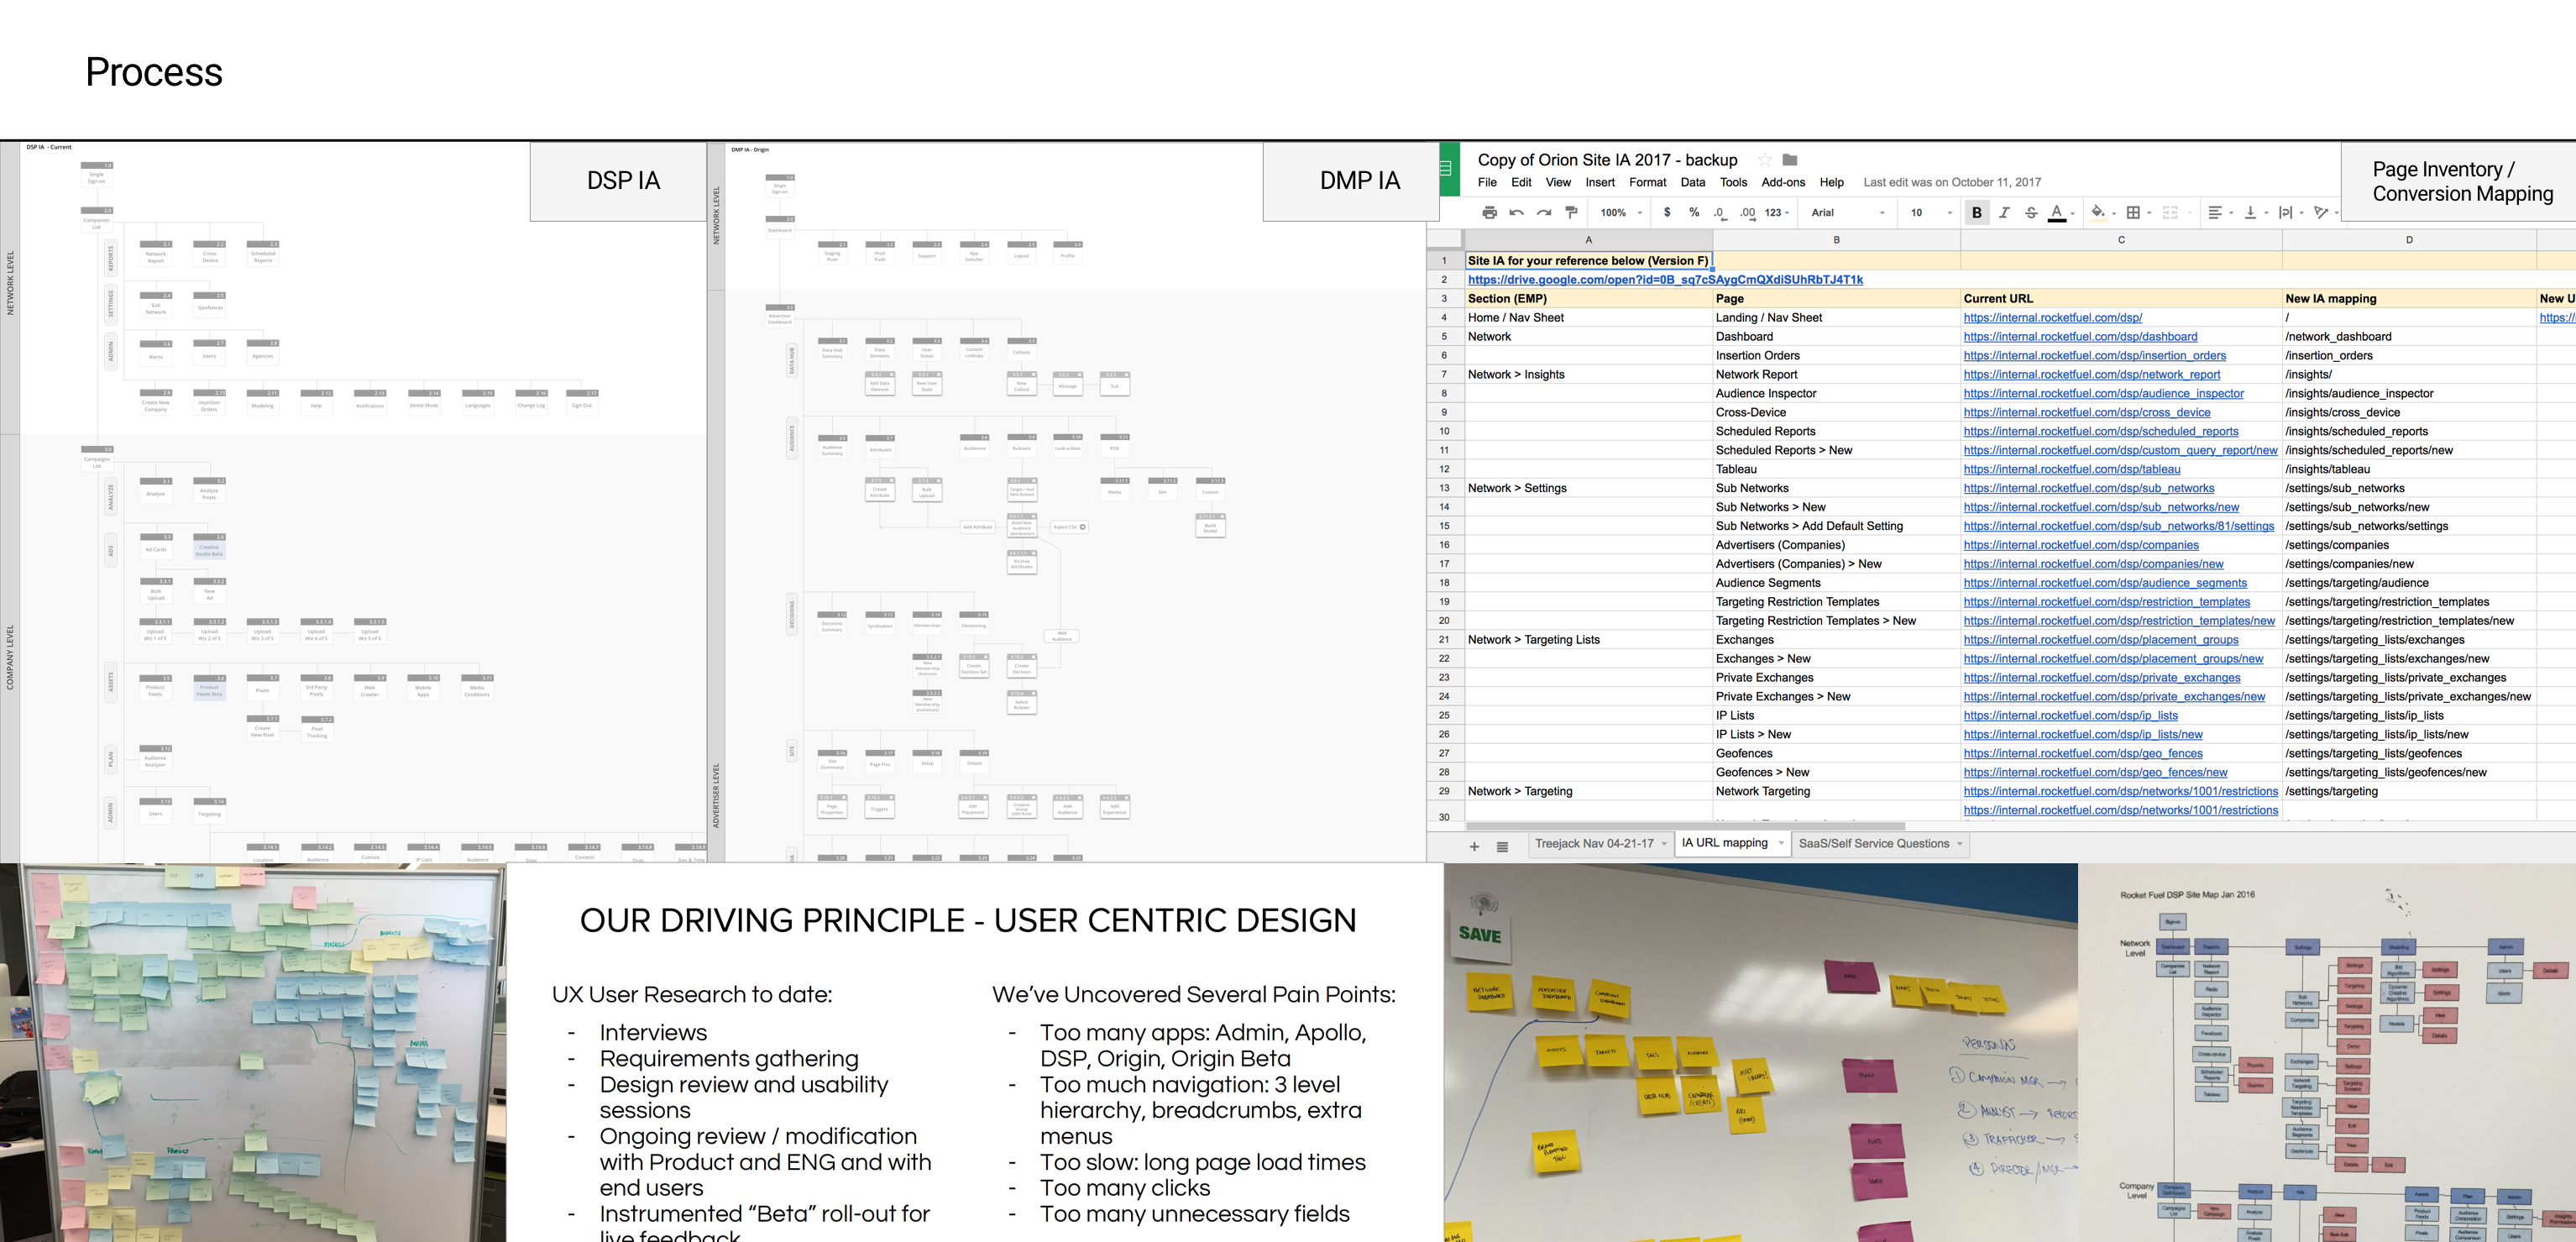2576x1242 pixels.
Task: Select the Paint format roller icon
Action: [x=1571, y=212]
